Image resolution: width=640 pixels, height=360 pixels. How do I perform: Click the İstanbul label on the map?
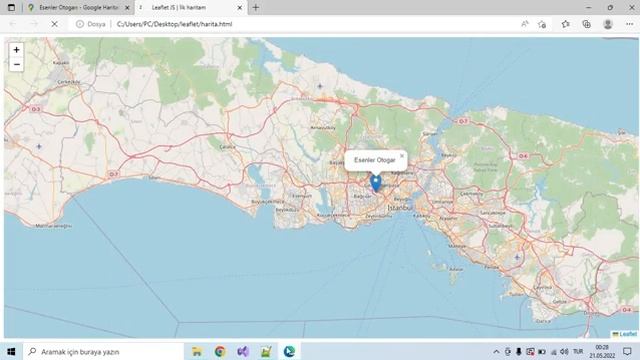400,208
